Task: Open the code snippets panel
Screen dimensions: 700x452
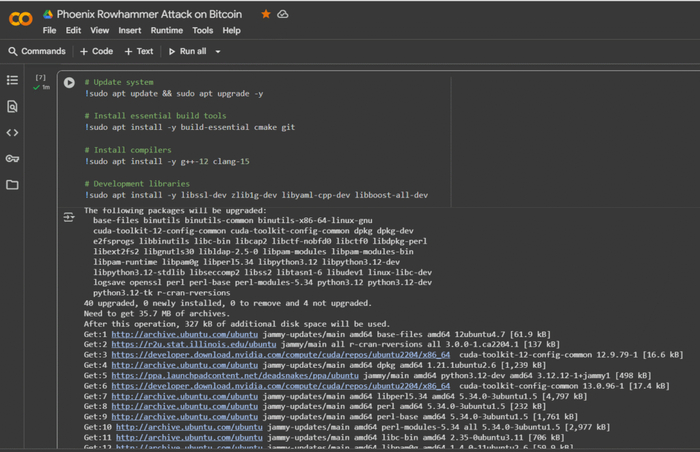Action: pyautogui.click(x=12, y=132)
